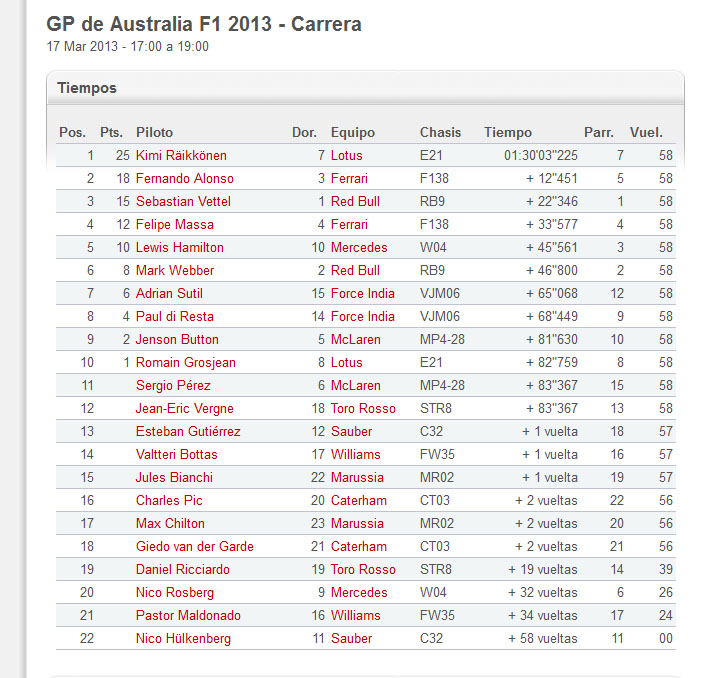Viewport: 701px width, 678px height.
Task: Select Jean-Eric Vergne link
Action: (x=185, y=408)
